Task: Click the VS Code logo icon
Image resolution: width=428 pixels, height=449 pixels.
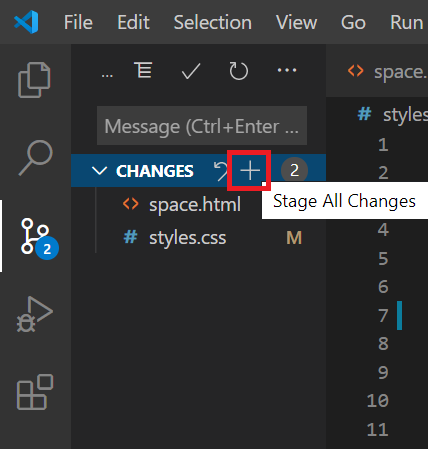Action: click(27, 22)
